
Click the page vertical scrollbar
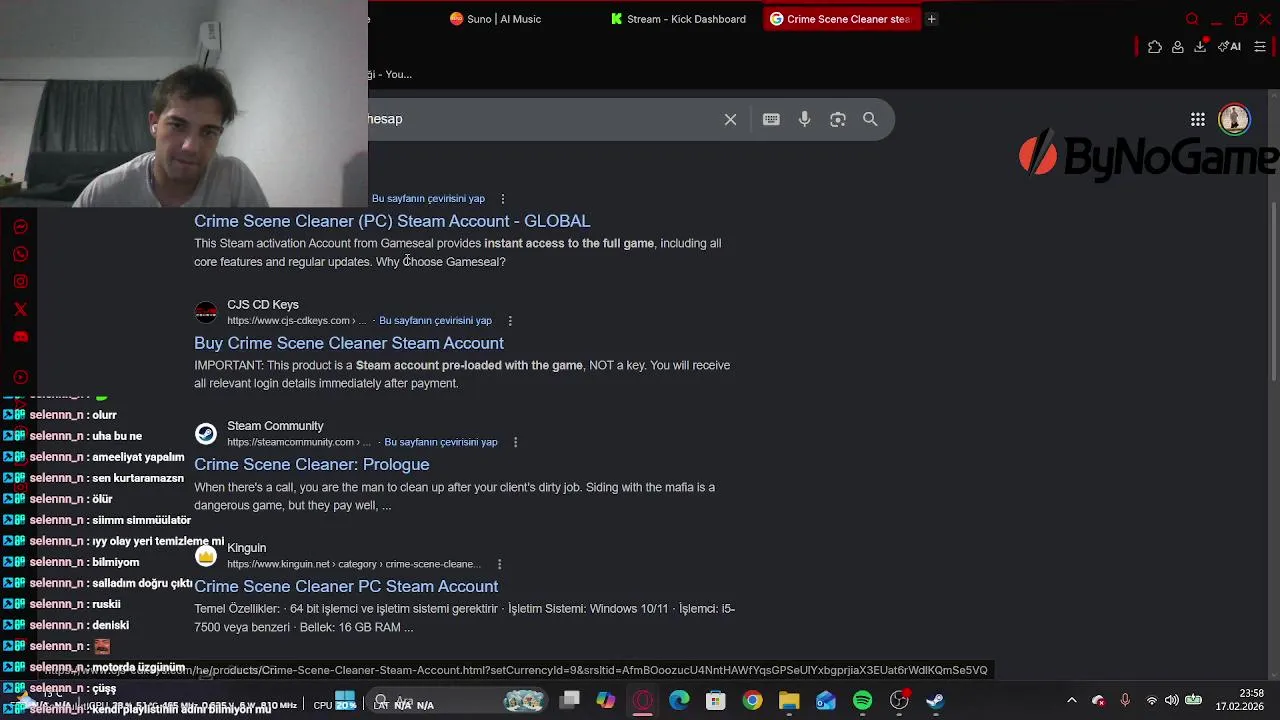coord(1274,290)
